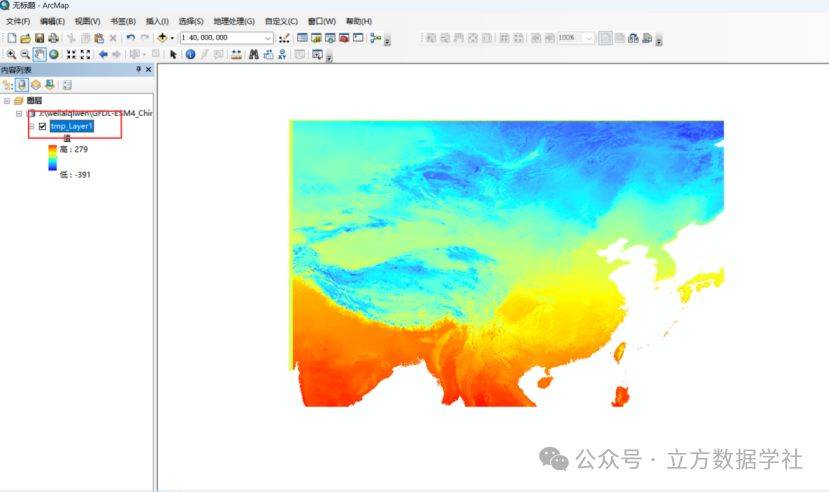Click the 图层 data frame label
Viewport: 829px width, 492px height.
tap(34, 100)
